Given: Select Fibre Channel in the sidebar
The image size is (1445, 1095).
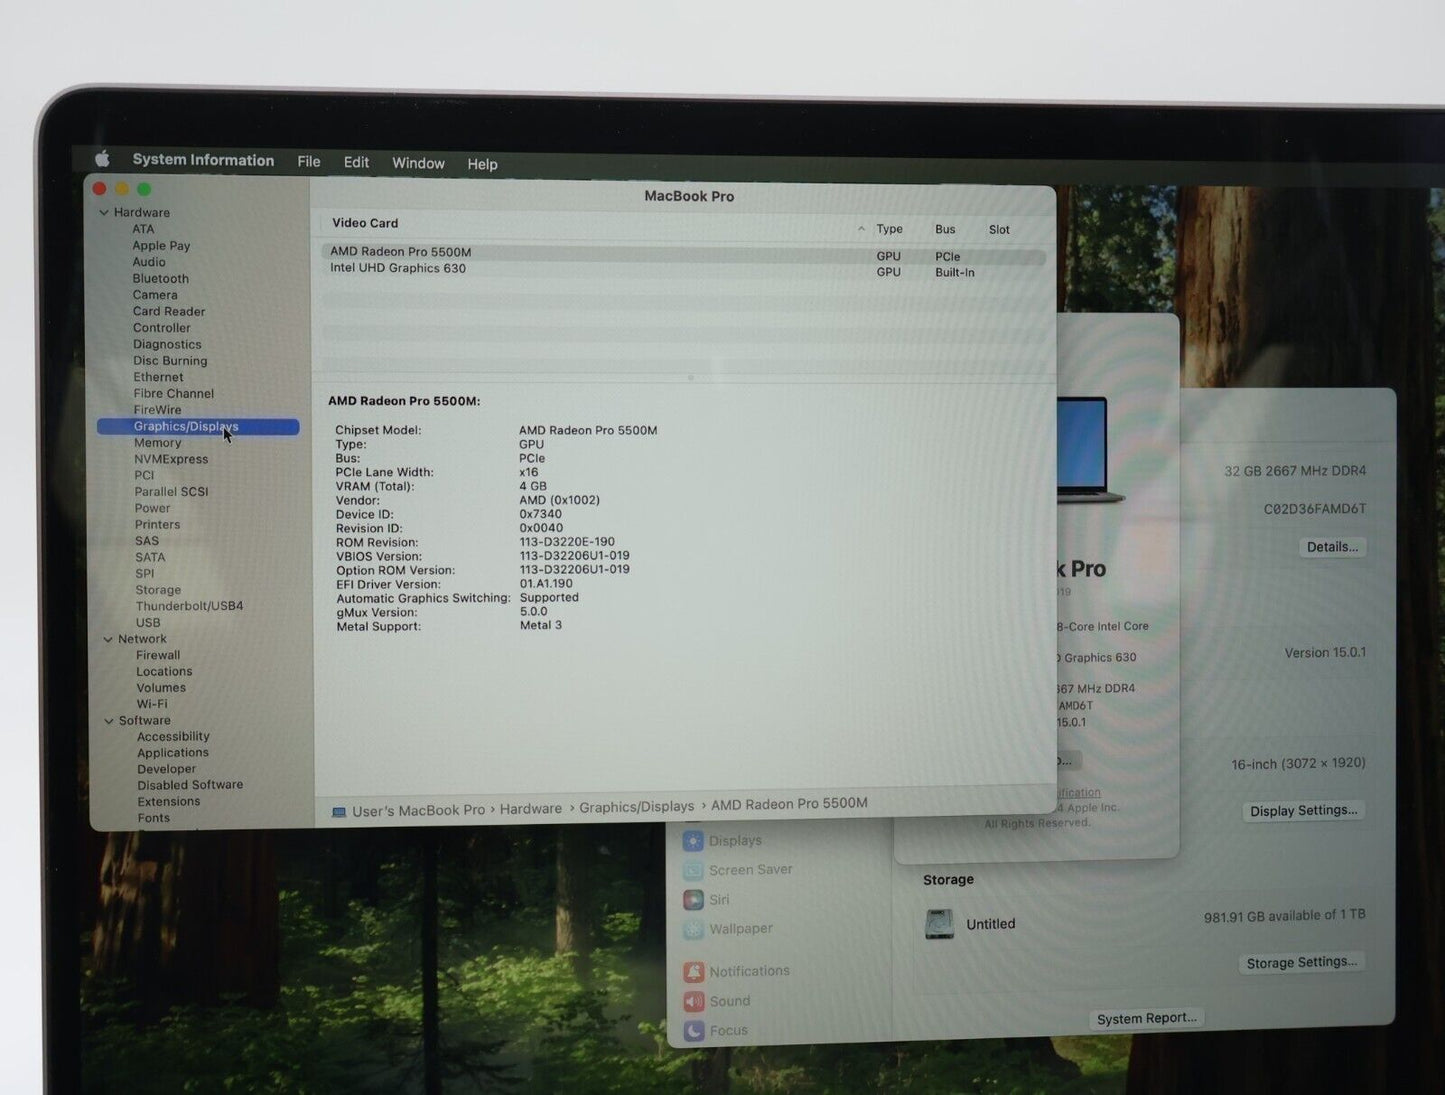Looking at the screenshot, I should tap(173, 394).
